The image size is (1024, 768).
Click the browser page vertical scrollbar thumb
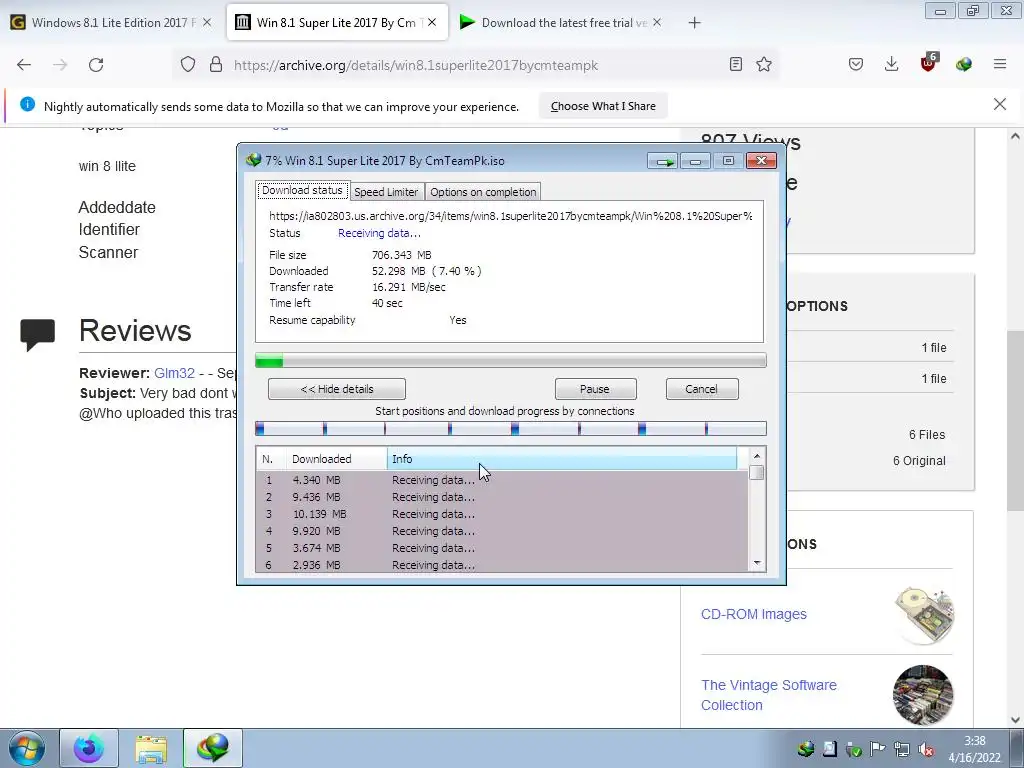(x=1015, y=421)
